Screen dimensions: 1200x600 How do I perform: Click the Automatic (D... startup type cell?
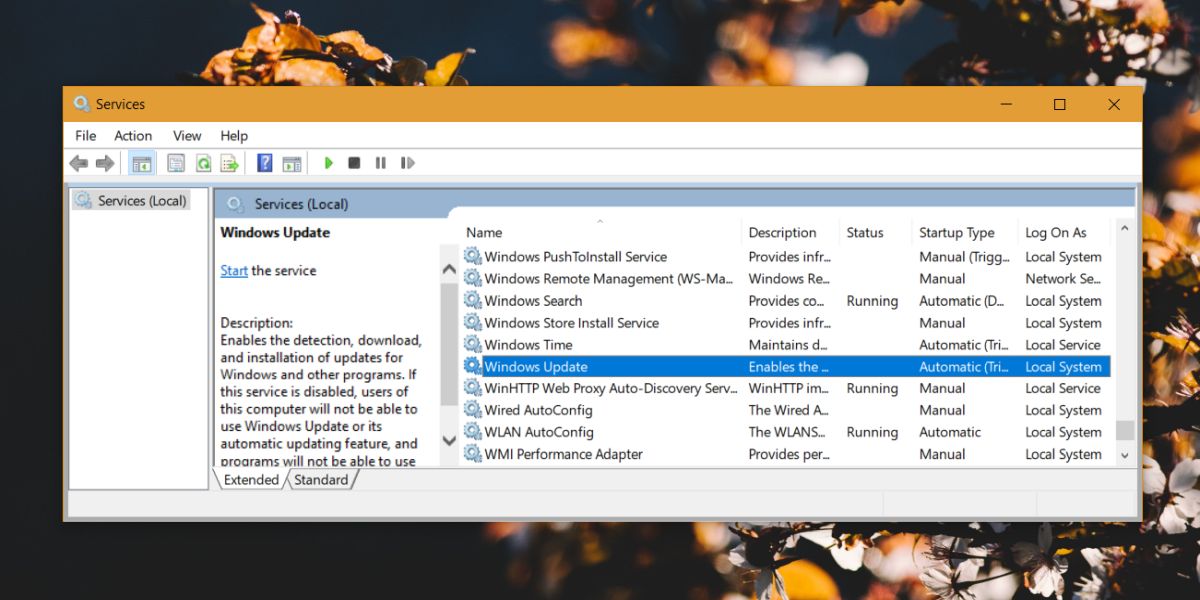point(962,301)
